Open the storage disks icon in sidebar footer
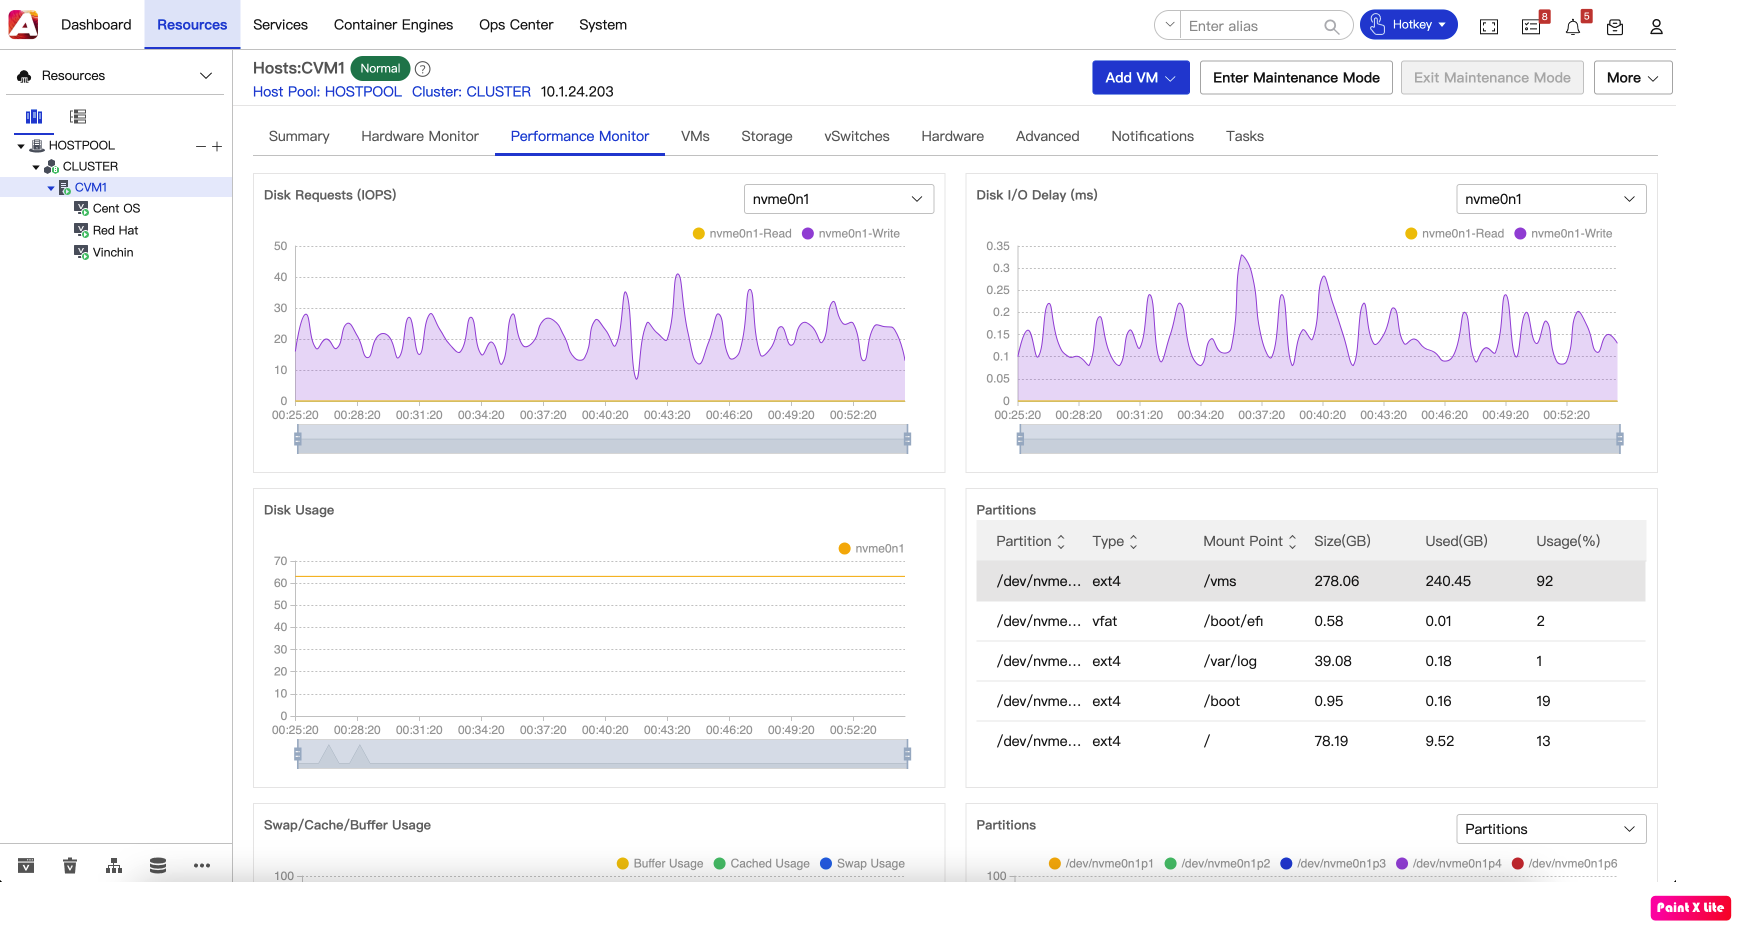The width and height of the screenshot is (1741, 929). (x=158, y=866)
